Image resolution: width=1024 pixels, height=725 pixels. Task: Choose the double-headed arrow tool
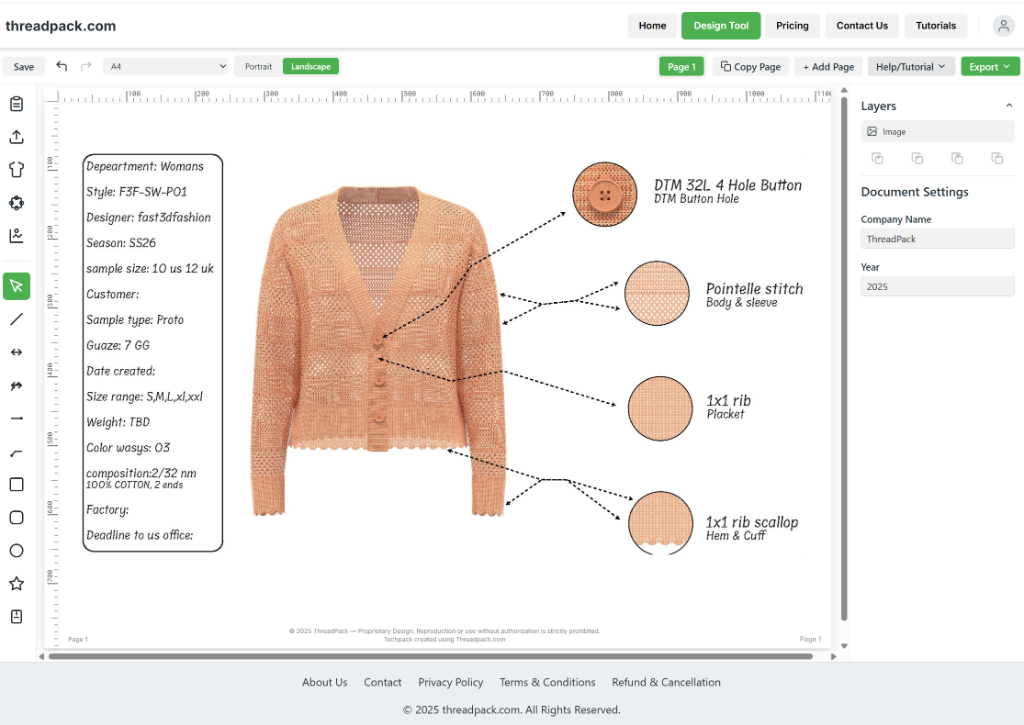click(16, 352)
